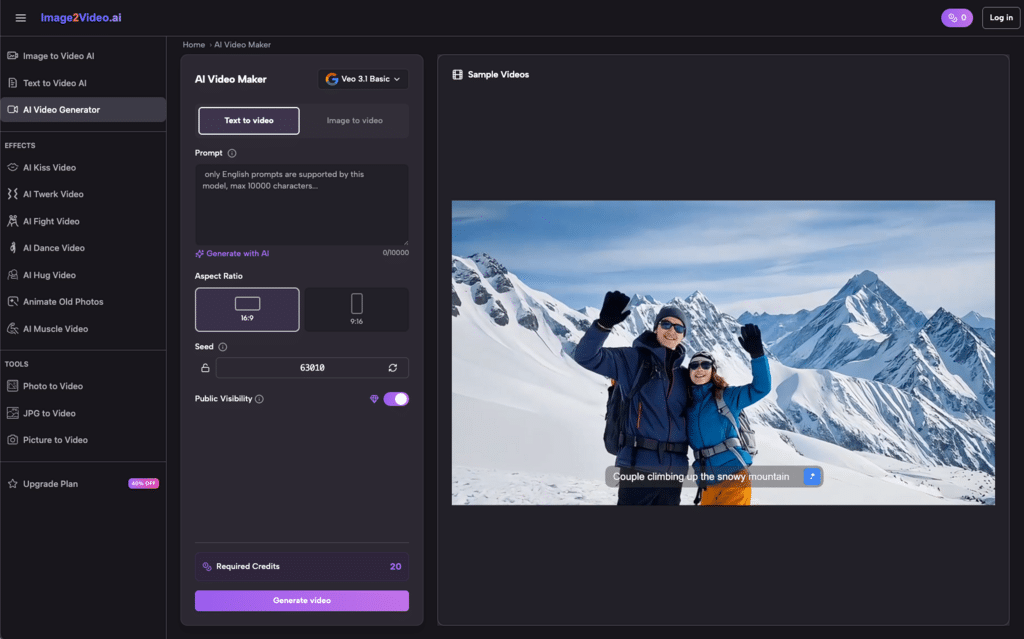
Task: Switch to the Image to video tab
Action: pos(356,120)
